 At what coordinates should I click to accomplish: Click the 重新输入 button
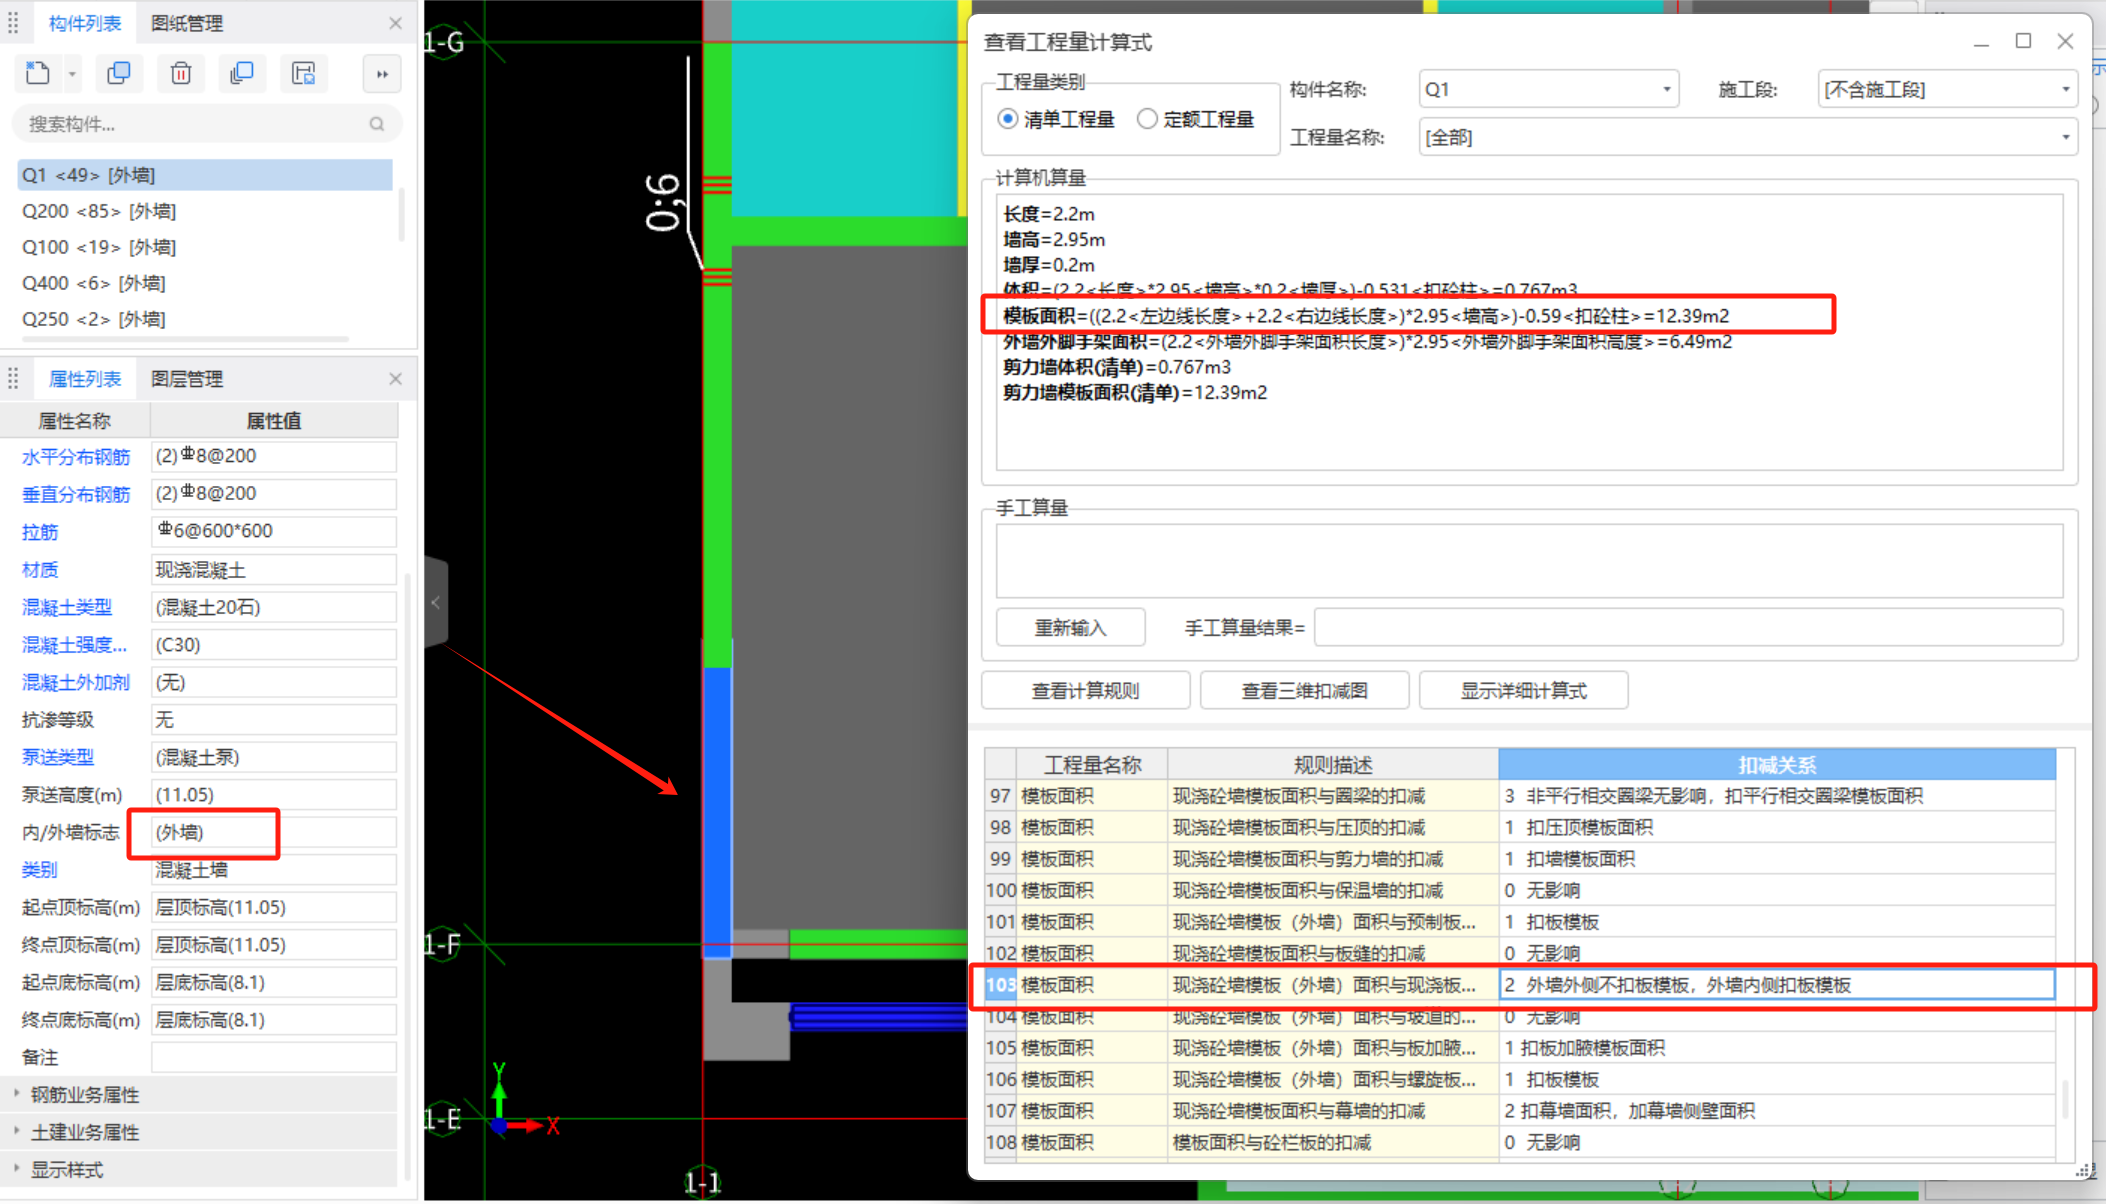pos(1070,628)
